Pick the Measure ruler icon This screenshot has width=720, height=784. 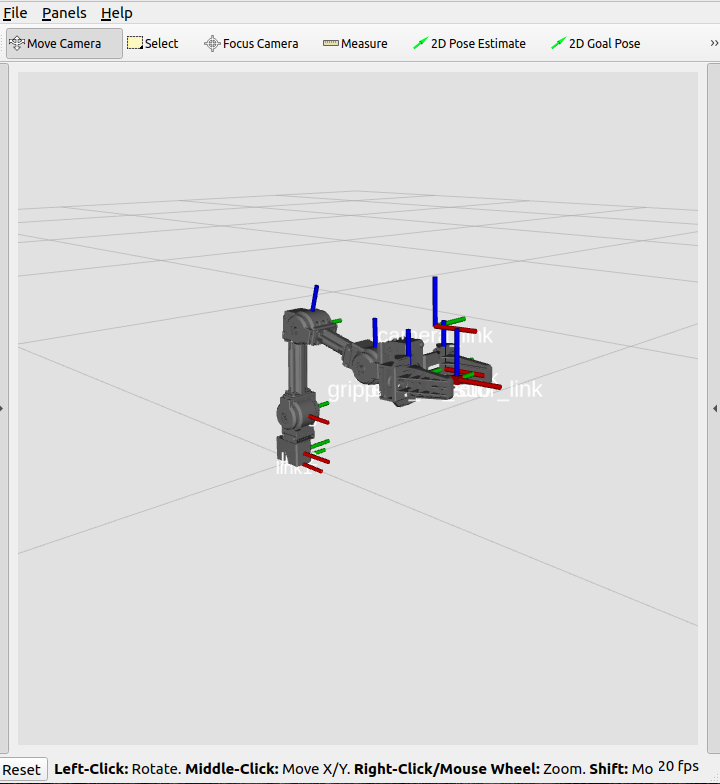pyautogui.click(x=330, y=44)
